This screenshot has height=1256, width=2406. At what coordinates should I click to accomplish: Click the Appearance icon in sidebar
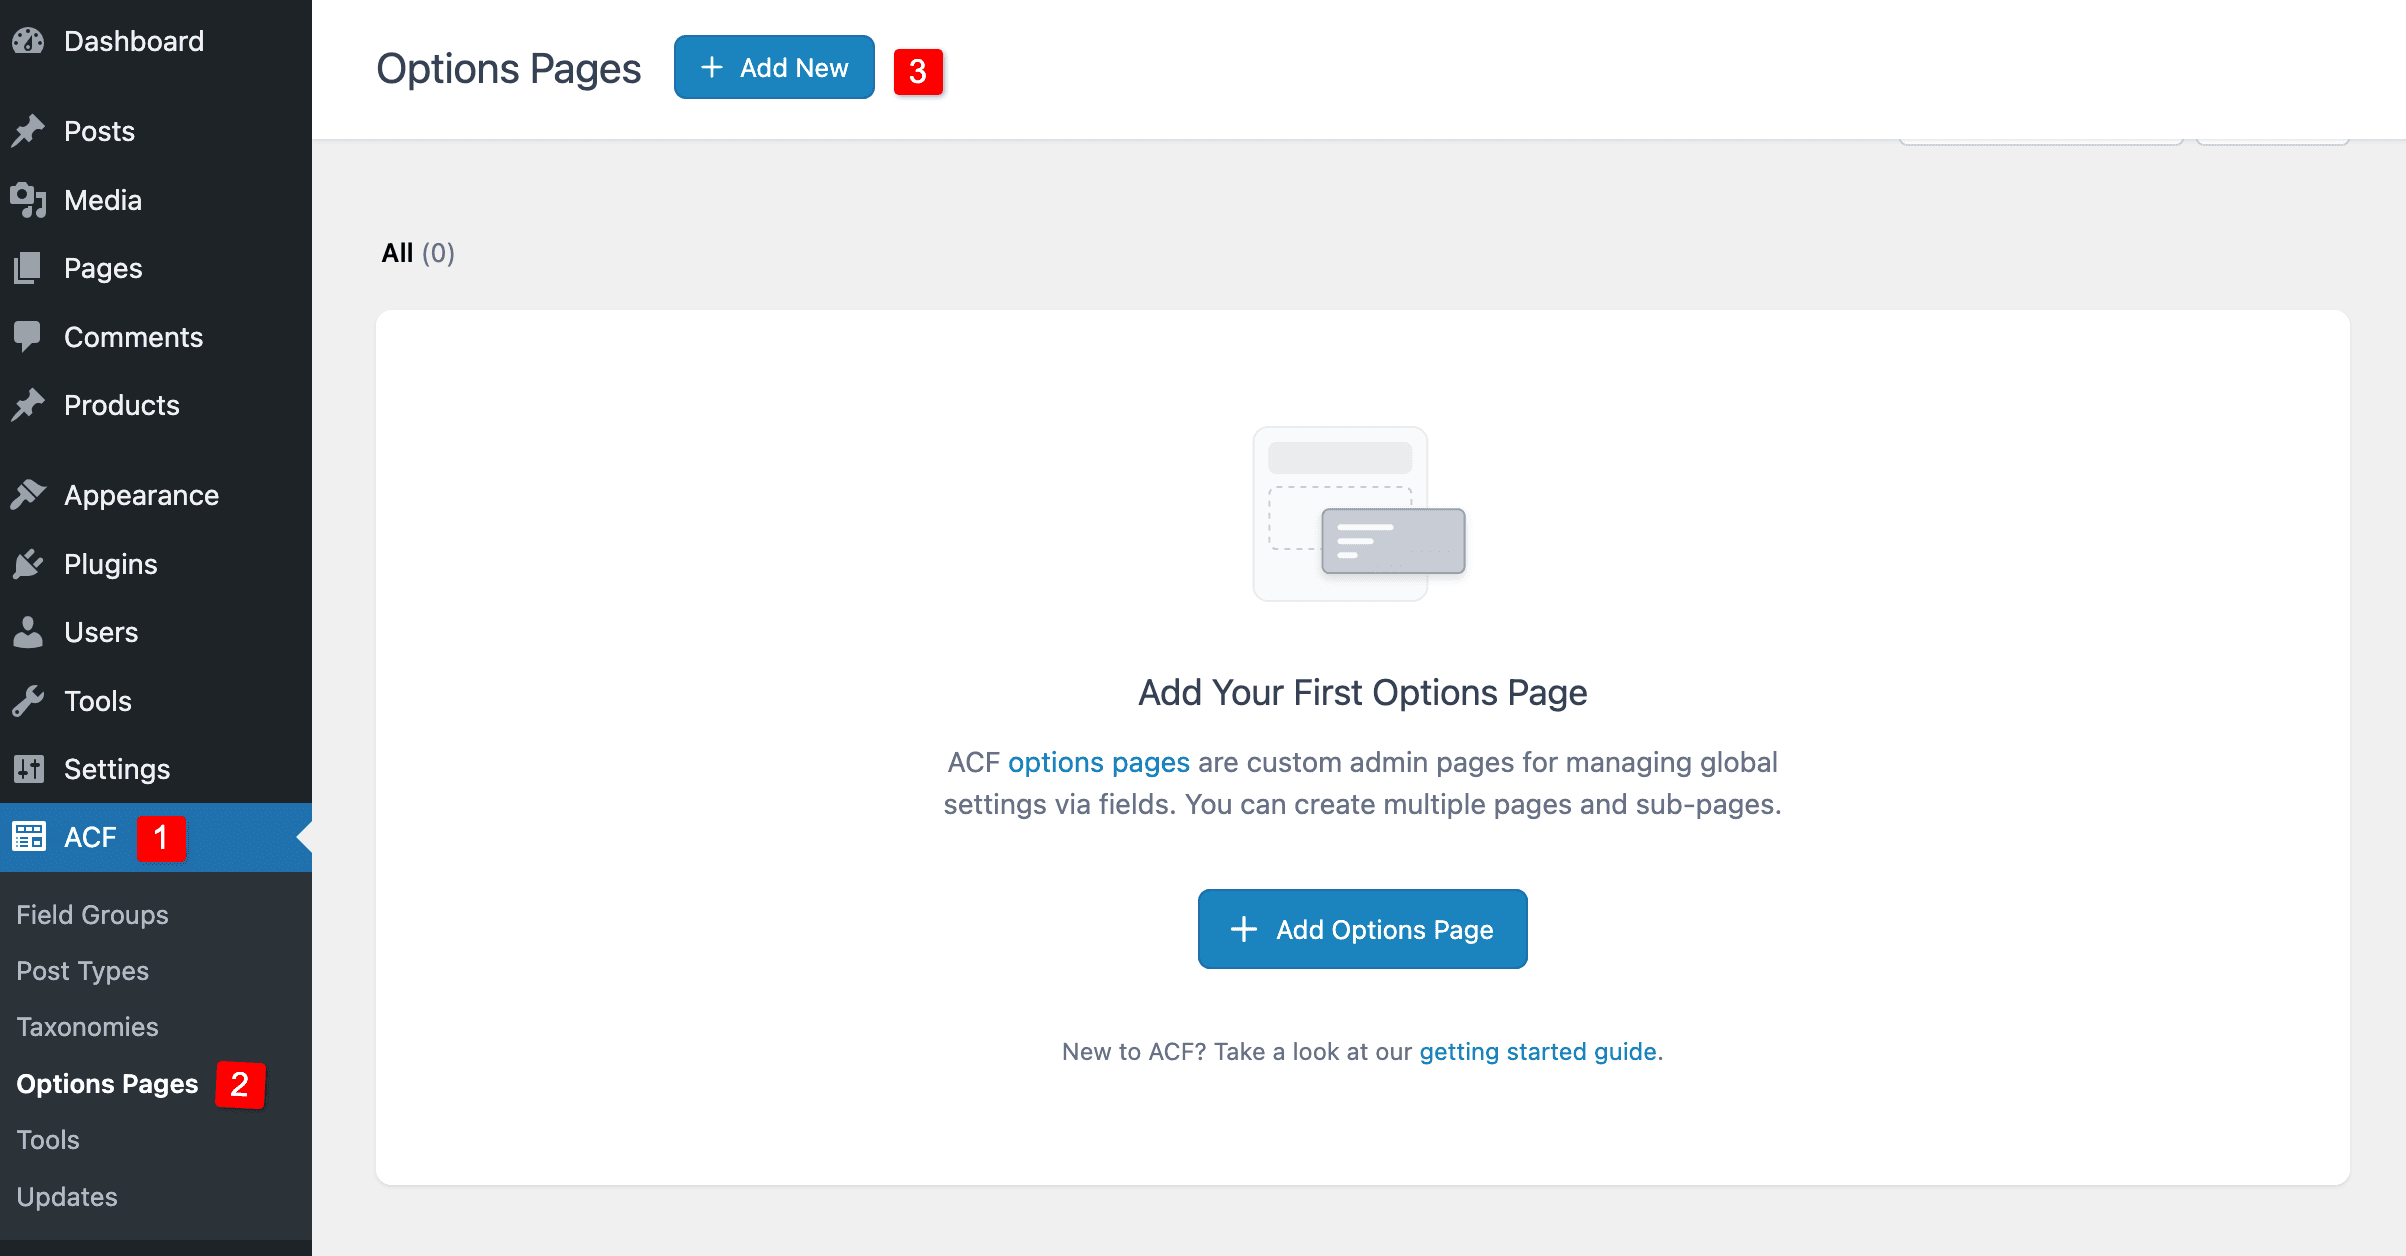29,495
